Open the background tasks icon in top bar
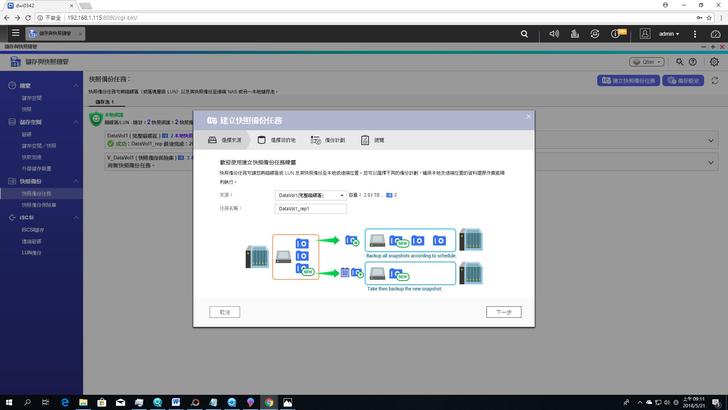 coord(596,33)
